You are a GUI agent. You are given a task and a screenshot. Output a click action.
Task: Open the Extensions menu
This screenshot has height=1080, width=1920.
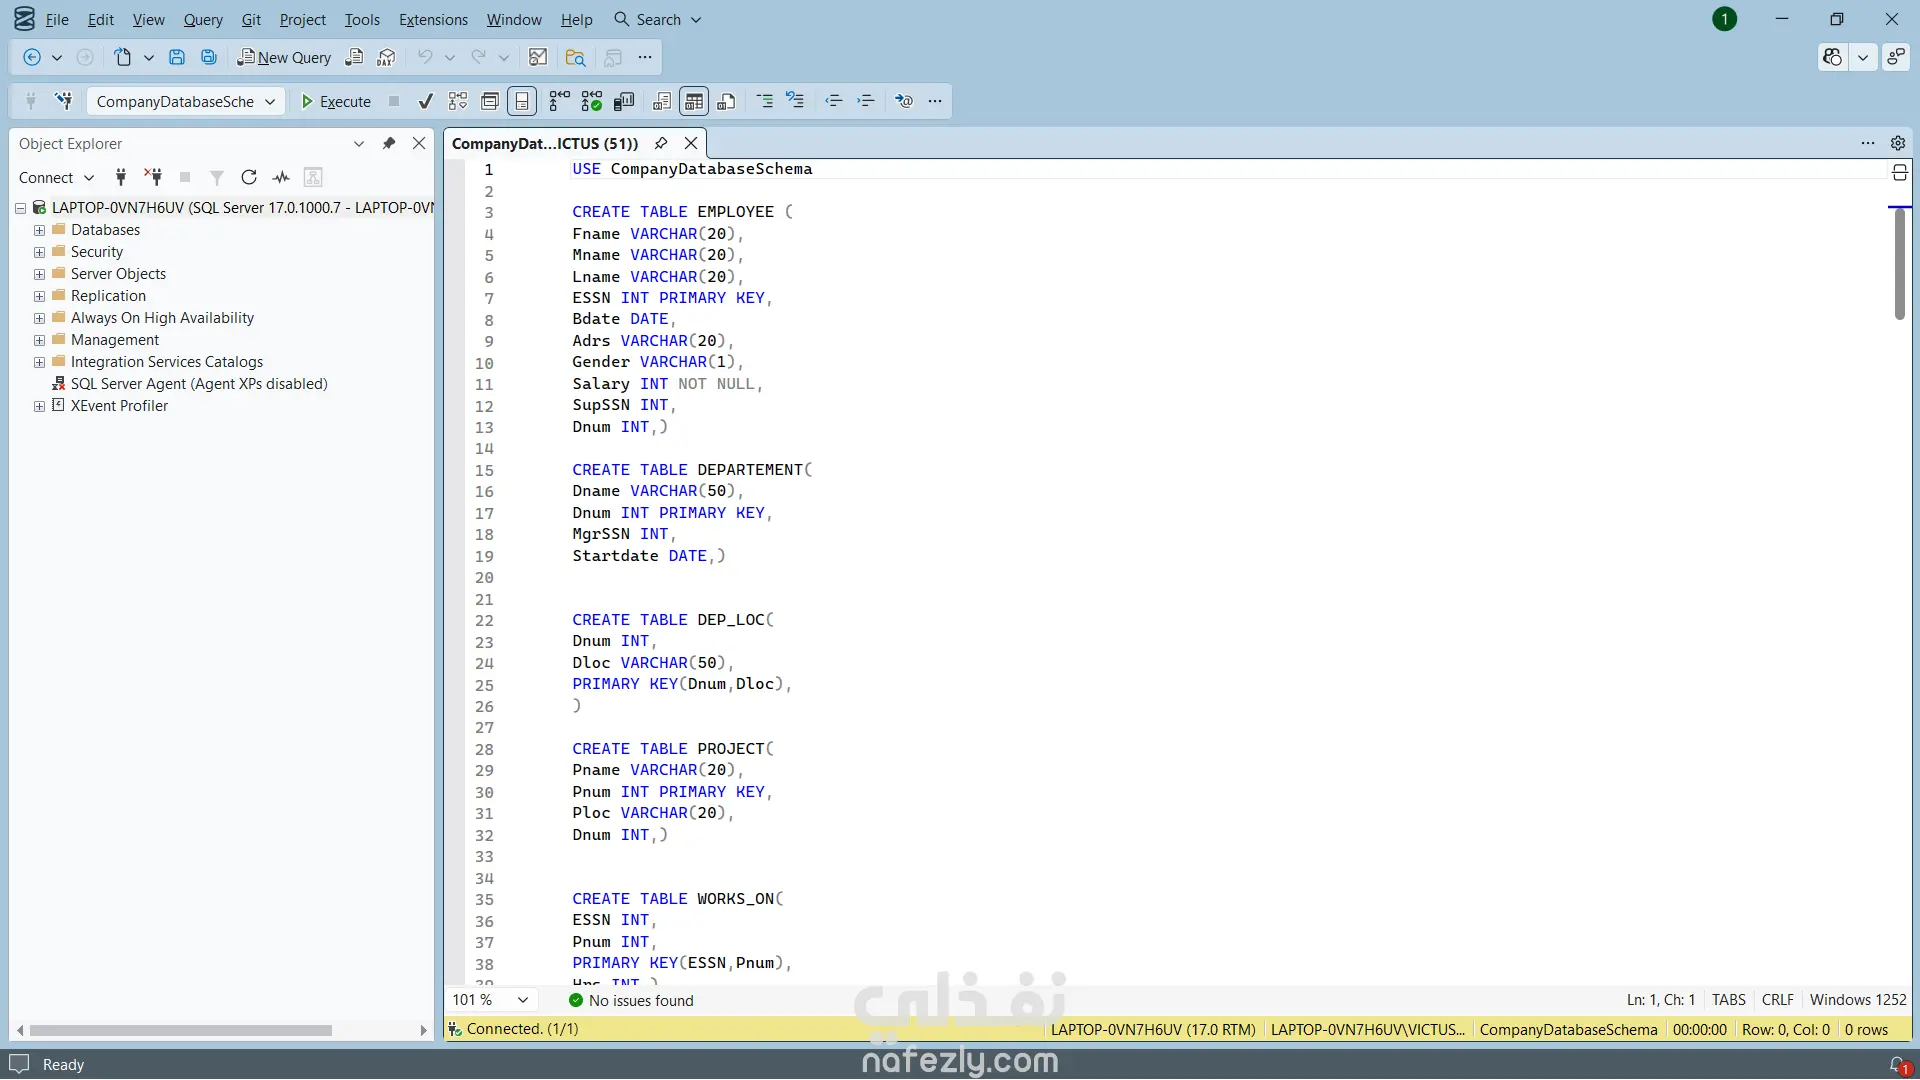(x=433, y=19)
